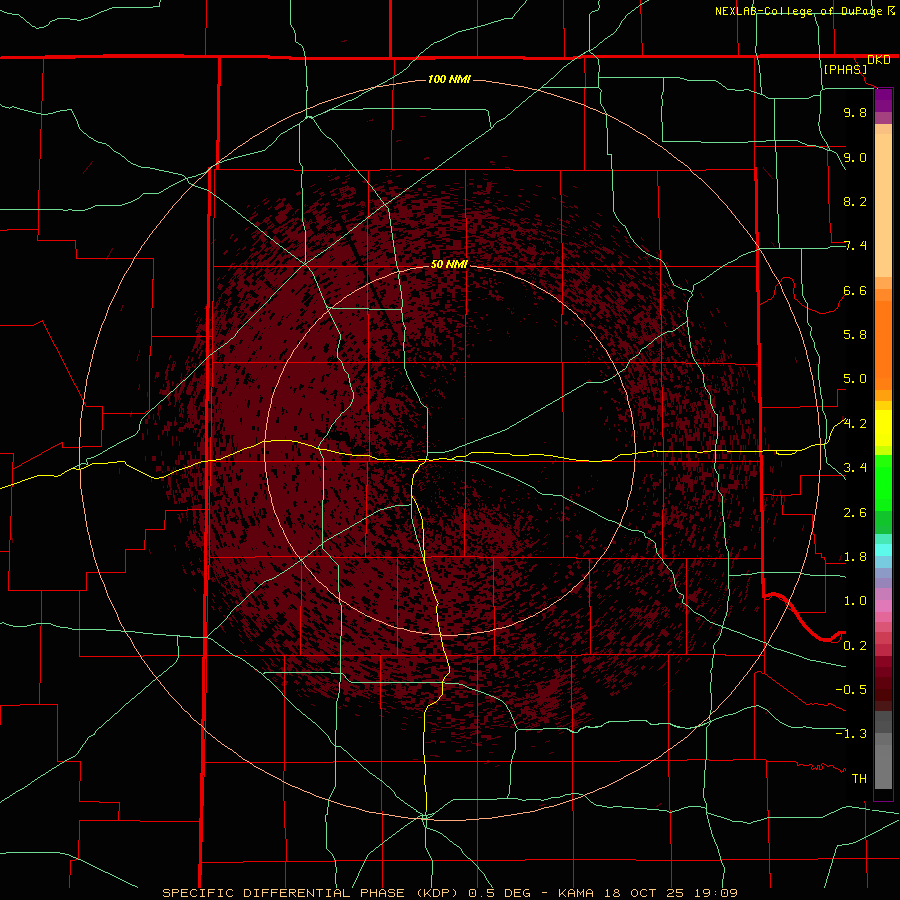This screenshot has height=900, width=900.
Task: Click the KDP product caption at bottom
Action: 449,893
